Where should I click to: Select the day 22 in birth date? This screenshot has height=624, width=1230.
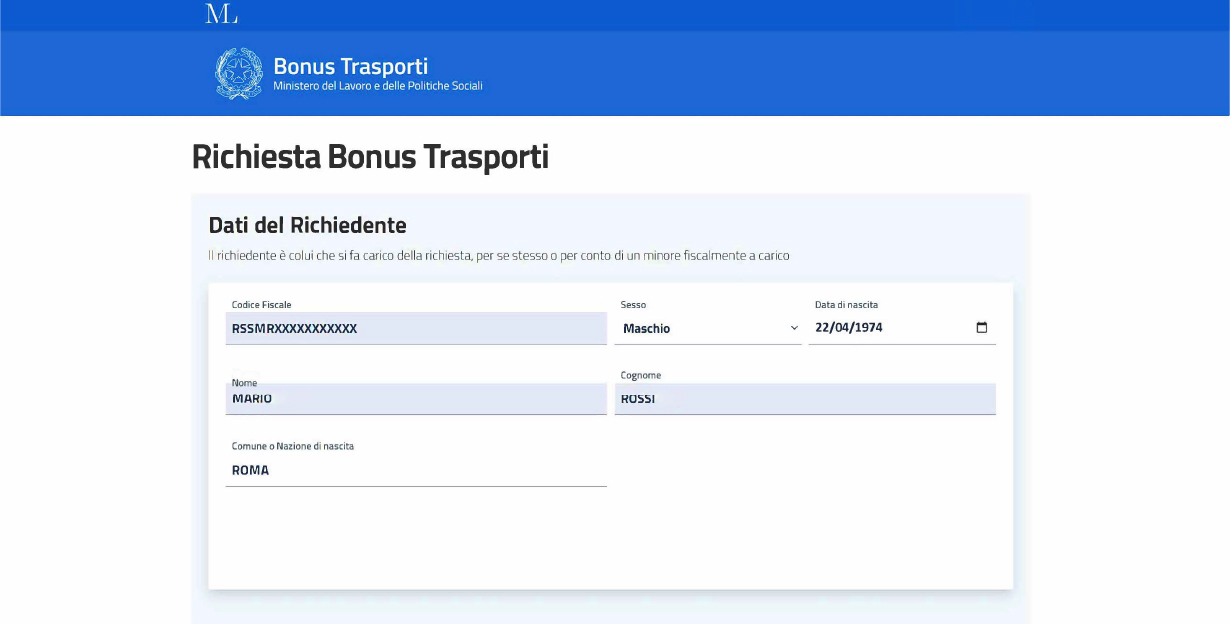click(823, 327)
